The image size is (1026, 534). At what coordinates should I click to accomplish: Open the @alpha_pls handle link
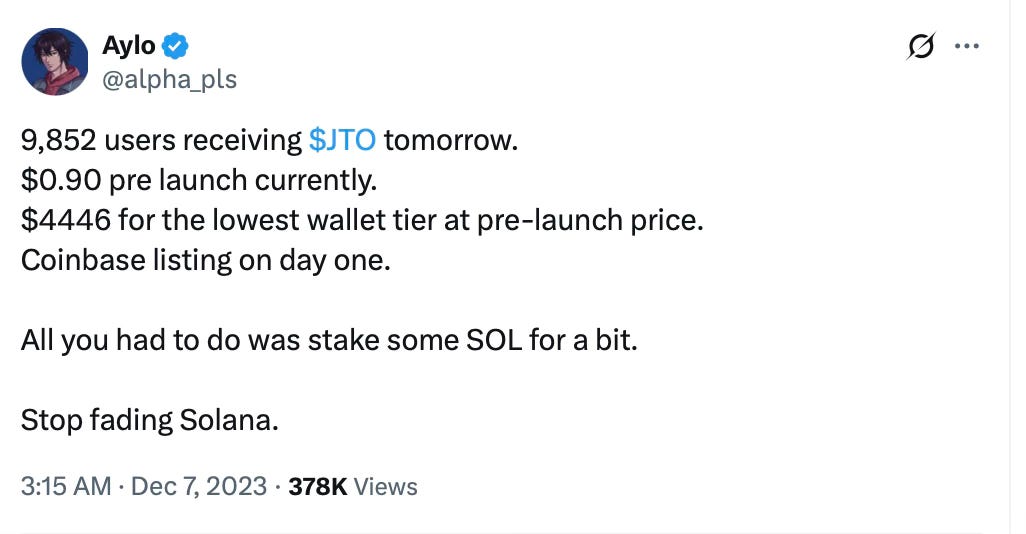click(169, 80)
